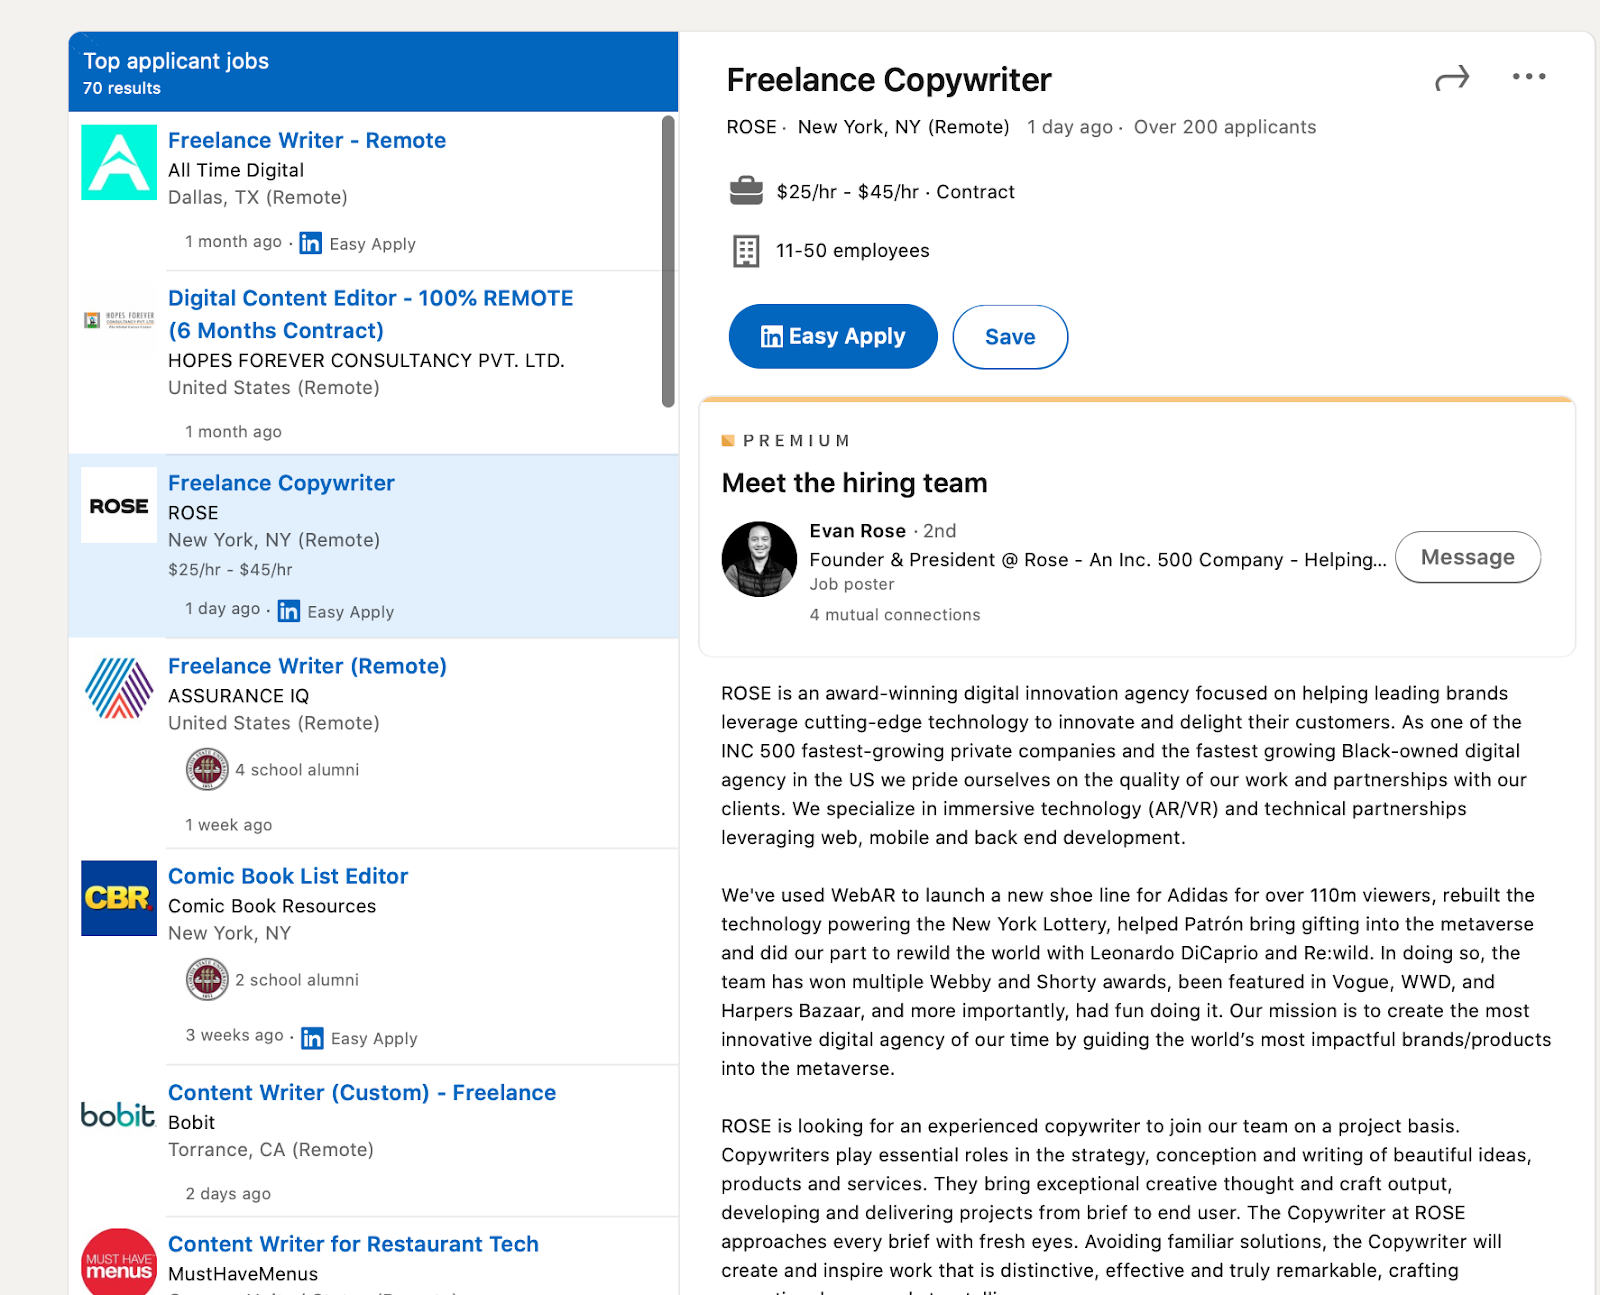Open Evan Rose's profile photo

759,559
